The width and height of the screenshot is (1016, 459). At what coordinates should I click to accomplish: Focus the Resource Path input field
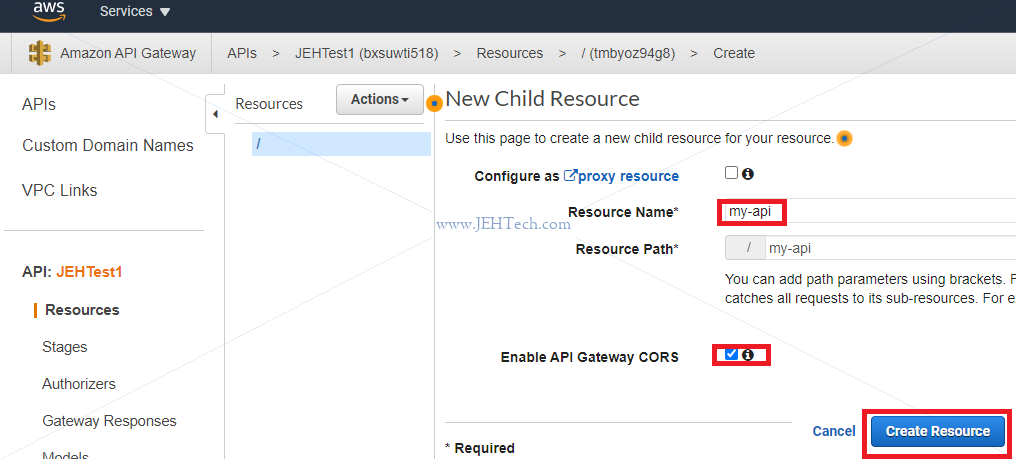click(891, 248)
